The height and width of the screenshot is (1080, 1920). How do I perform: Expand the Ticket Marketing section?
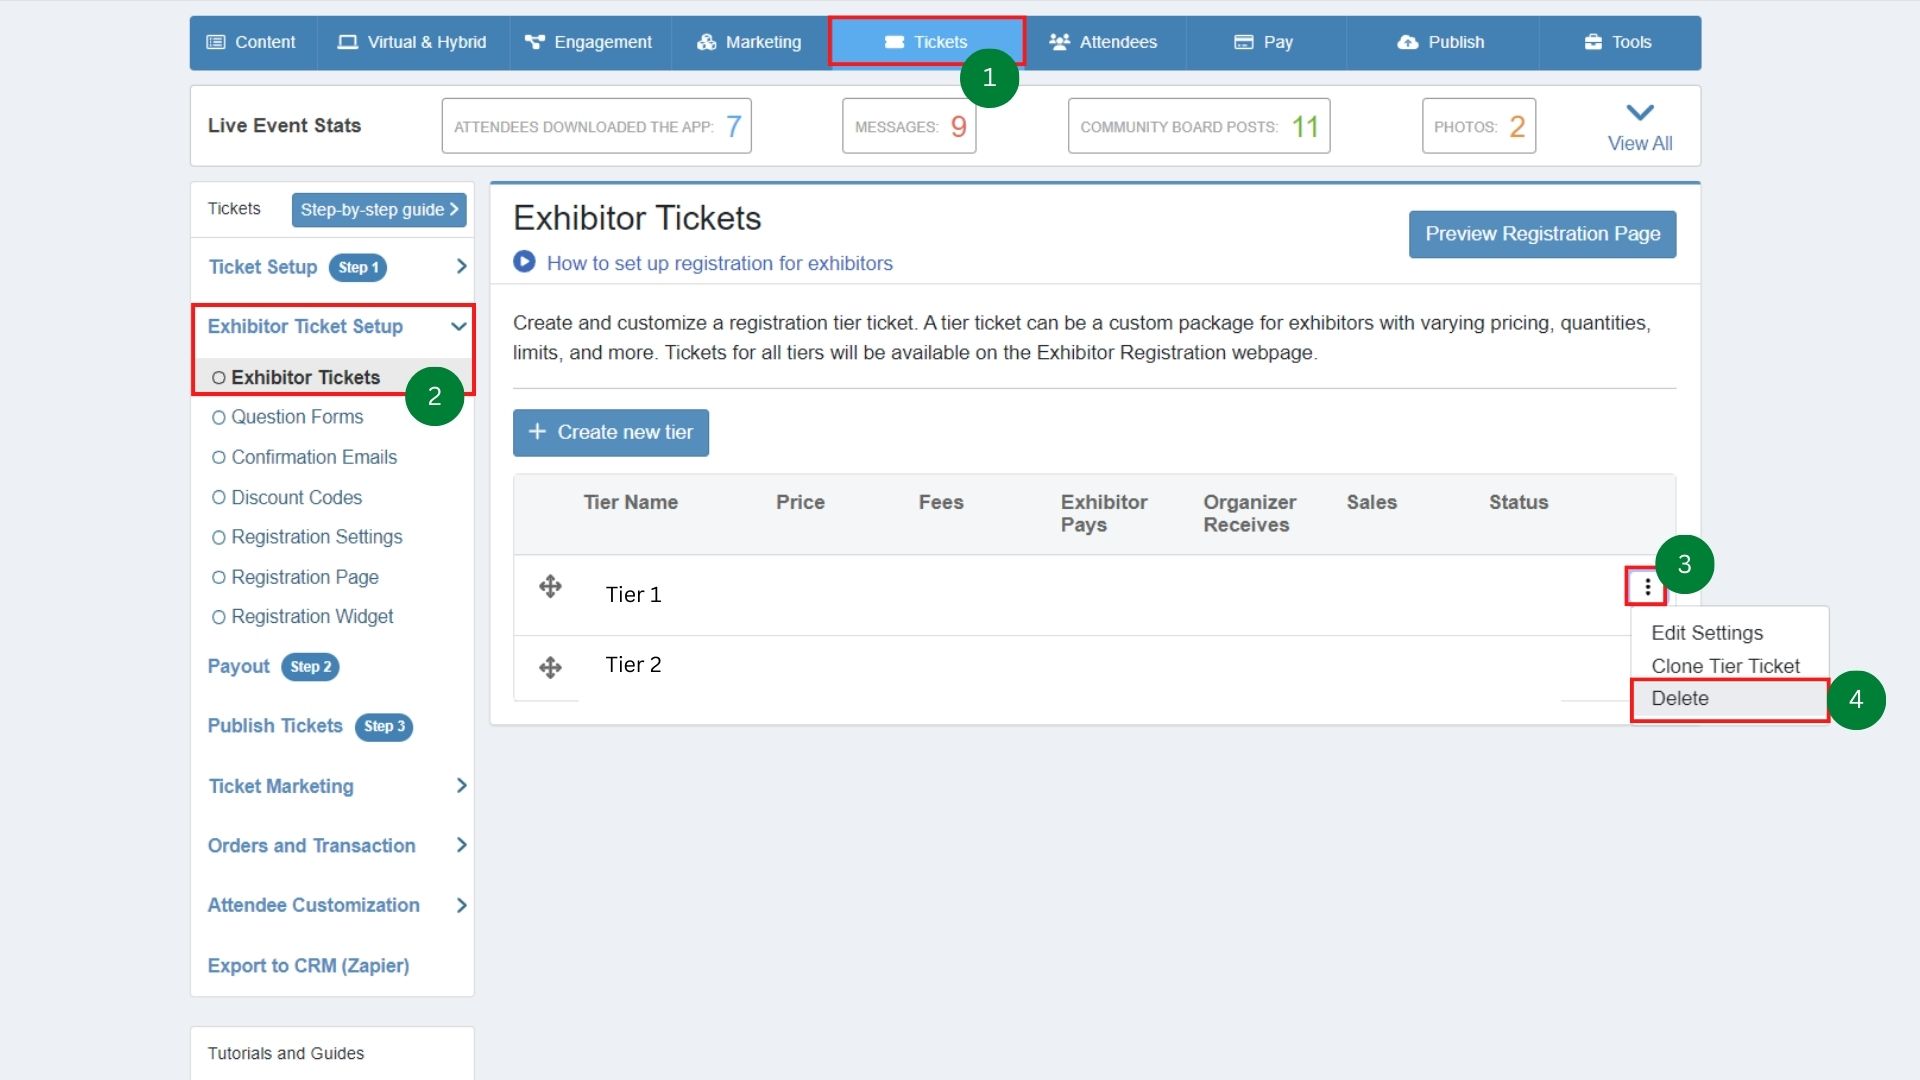tap(460, 786)
